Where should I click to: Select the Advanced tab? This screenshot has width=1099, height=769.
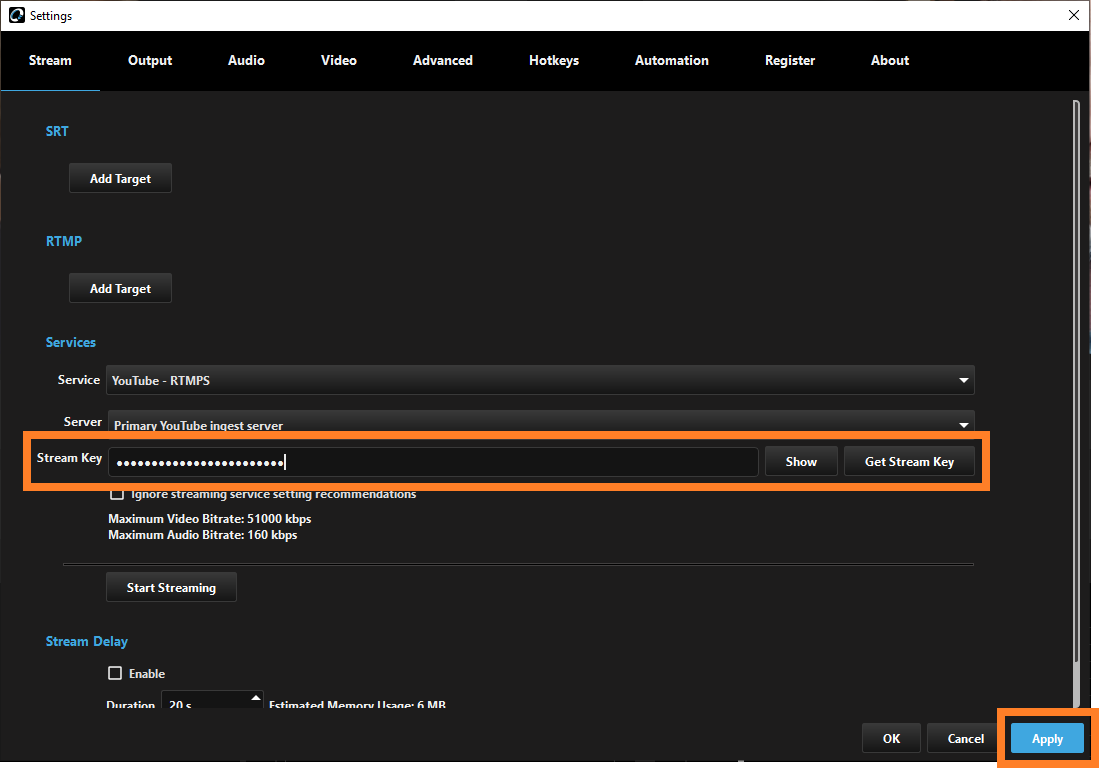pos(443,60)
